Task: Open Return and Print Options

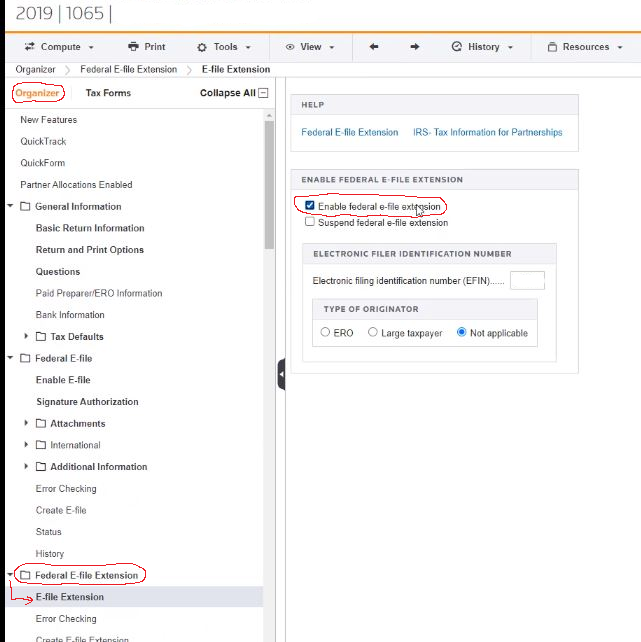Action: [90, 250]
